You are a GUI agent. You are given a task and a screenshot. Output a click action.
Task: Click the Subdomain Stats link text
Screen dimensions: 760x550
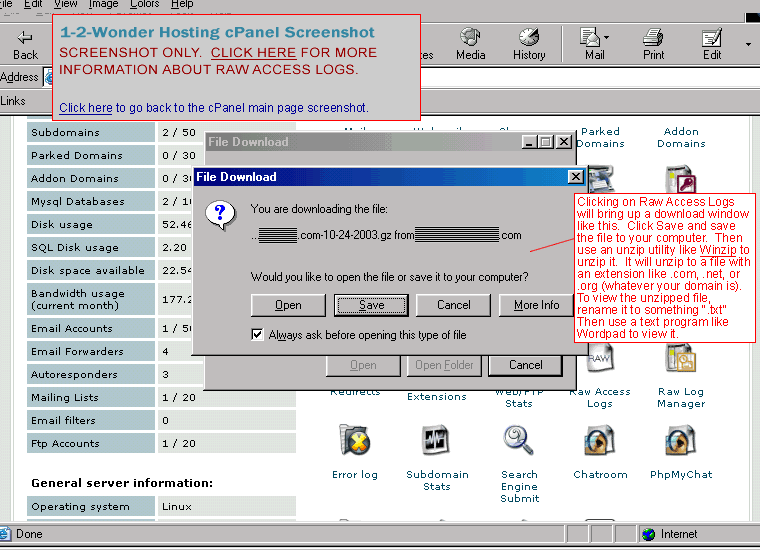pyautogui.click(x=437, y=481)
